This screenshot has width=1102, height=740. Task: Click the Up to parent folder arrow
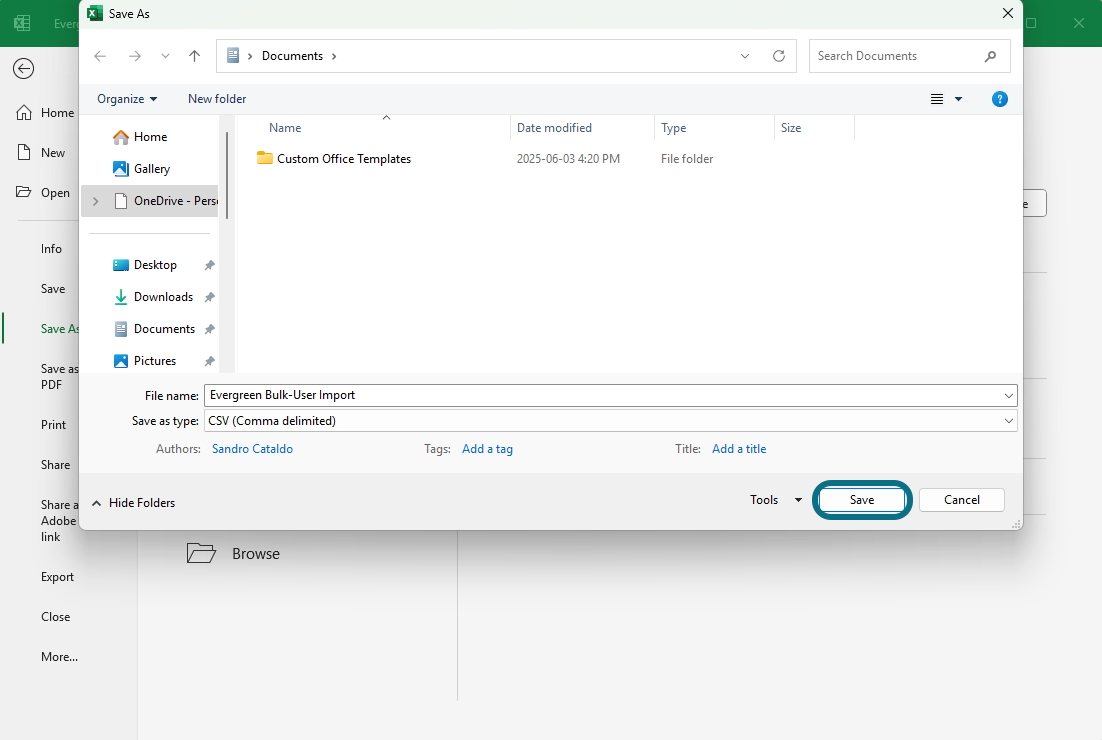195,56
